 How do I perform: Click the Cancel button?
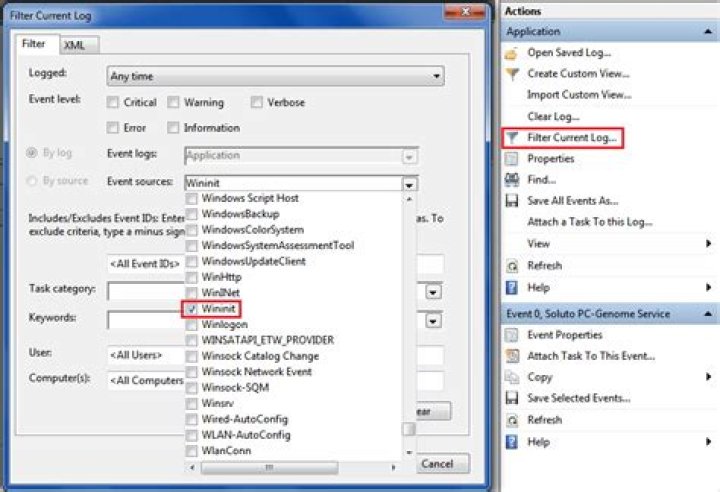443,464
